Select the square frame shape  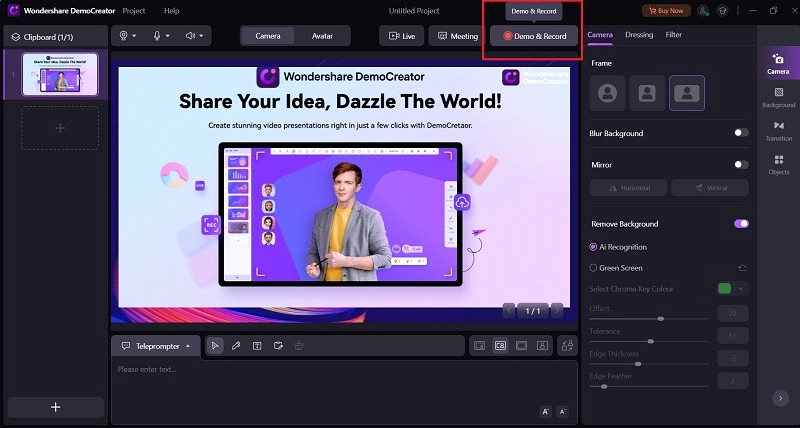[647, 93]
